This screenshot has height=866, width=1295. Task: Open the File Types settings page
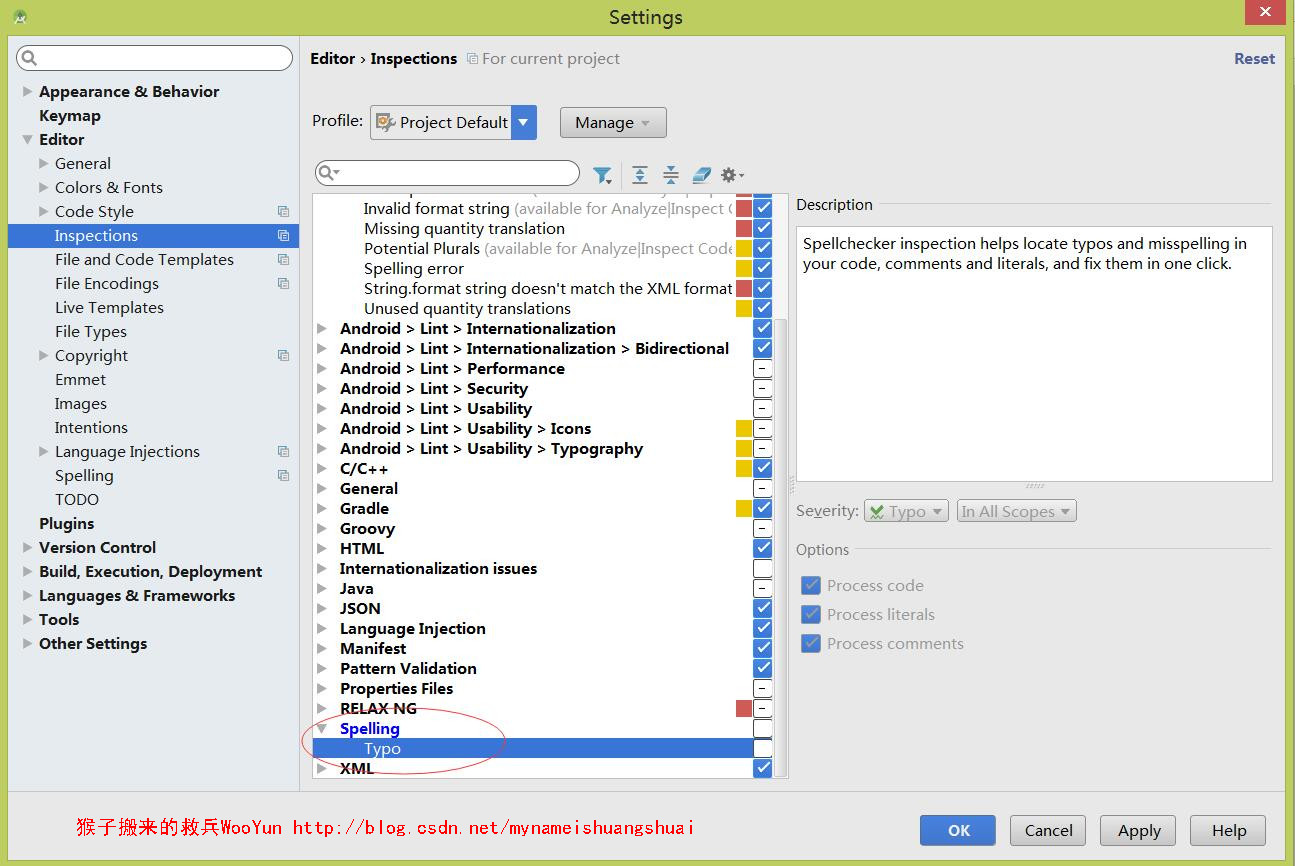pyautogui.click(x=91, y=331)
